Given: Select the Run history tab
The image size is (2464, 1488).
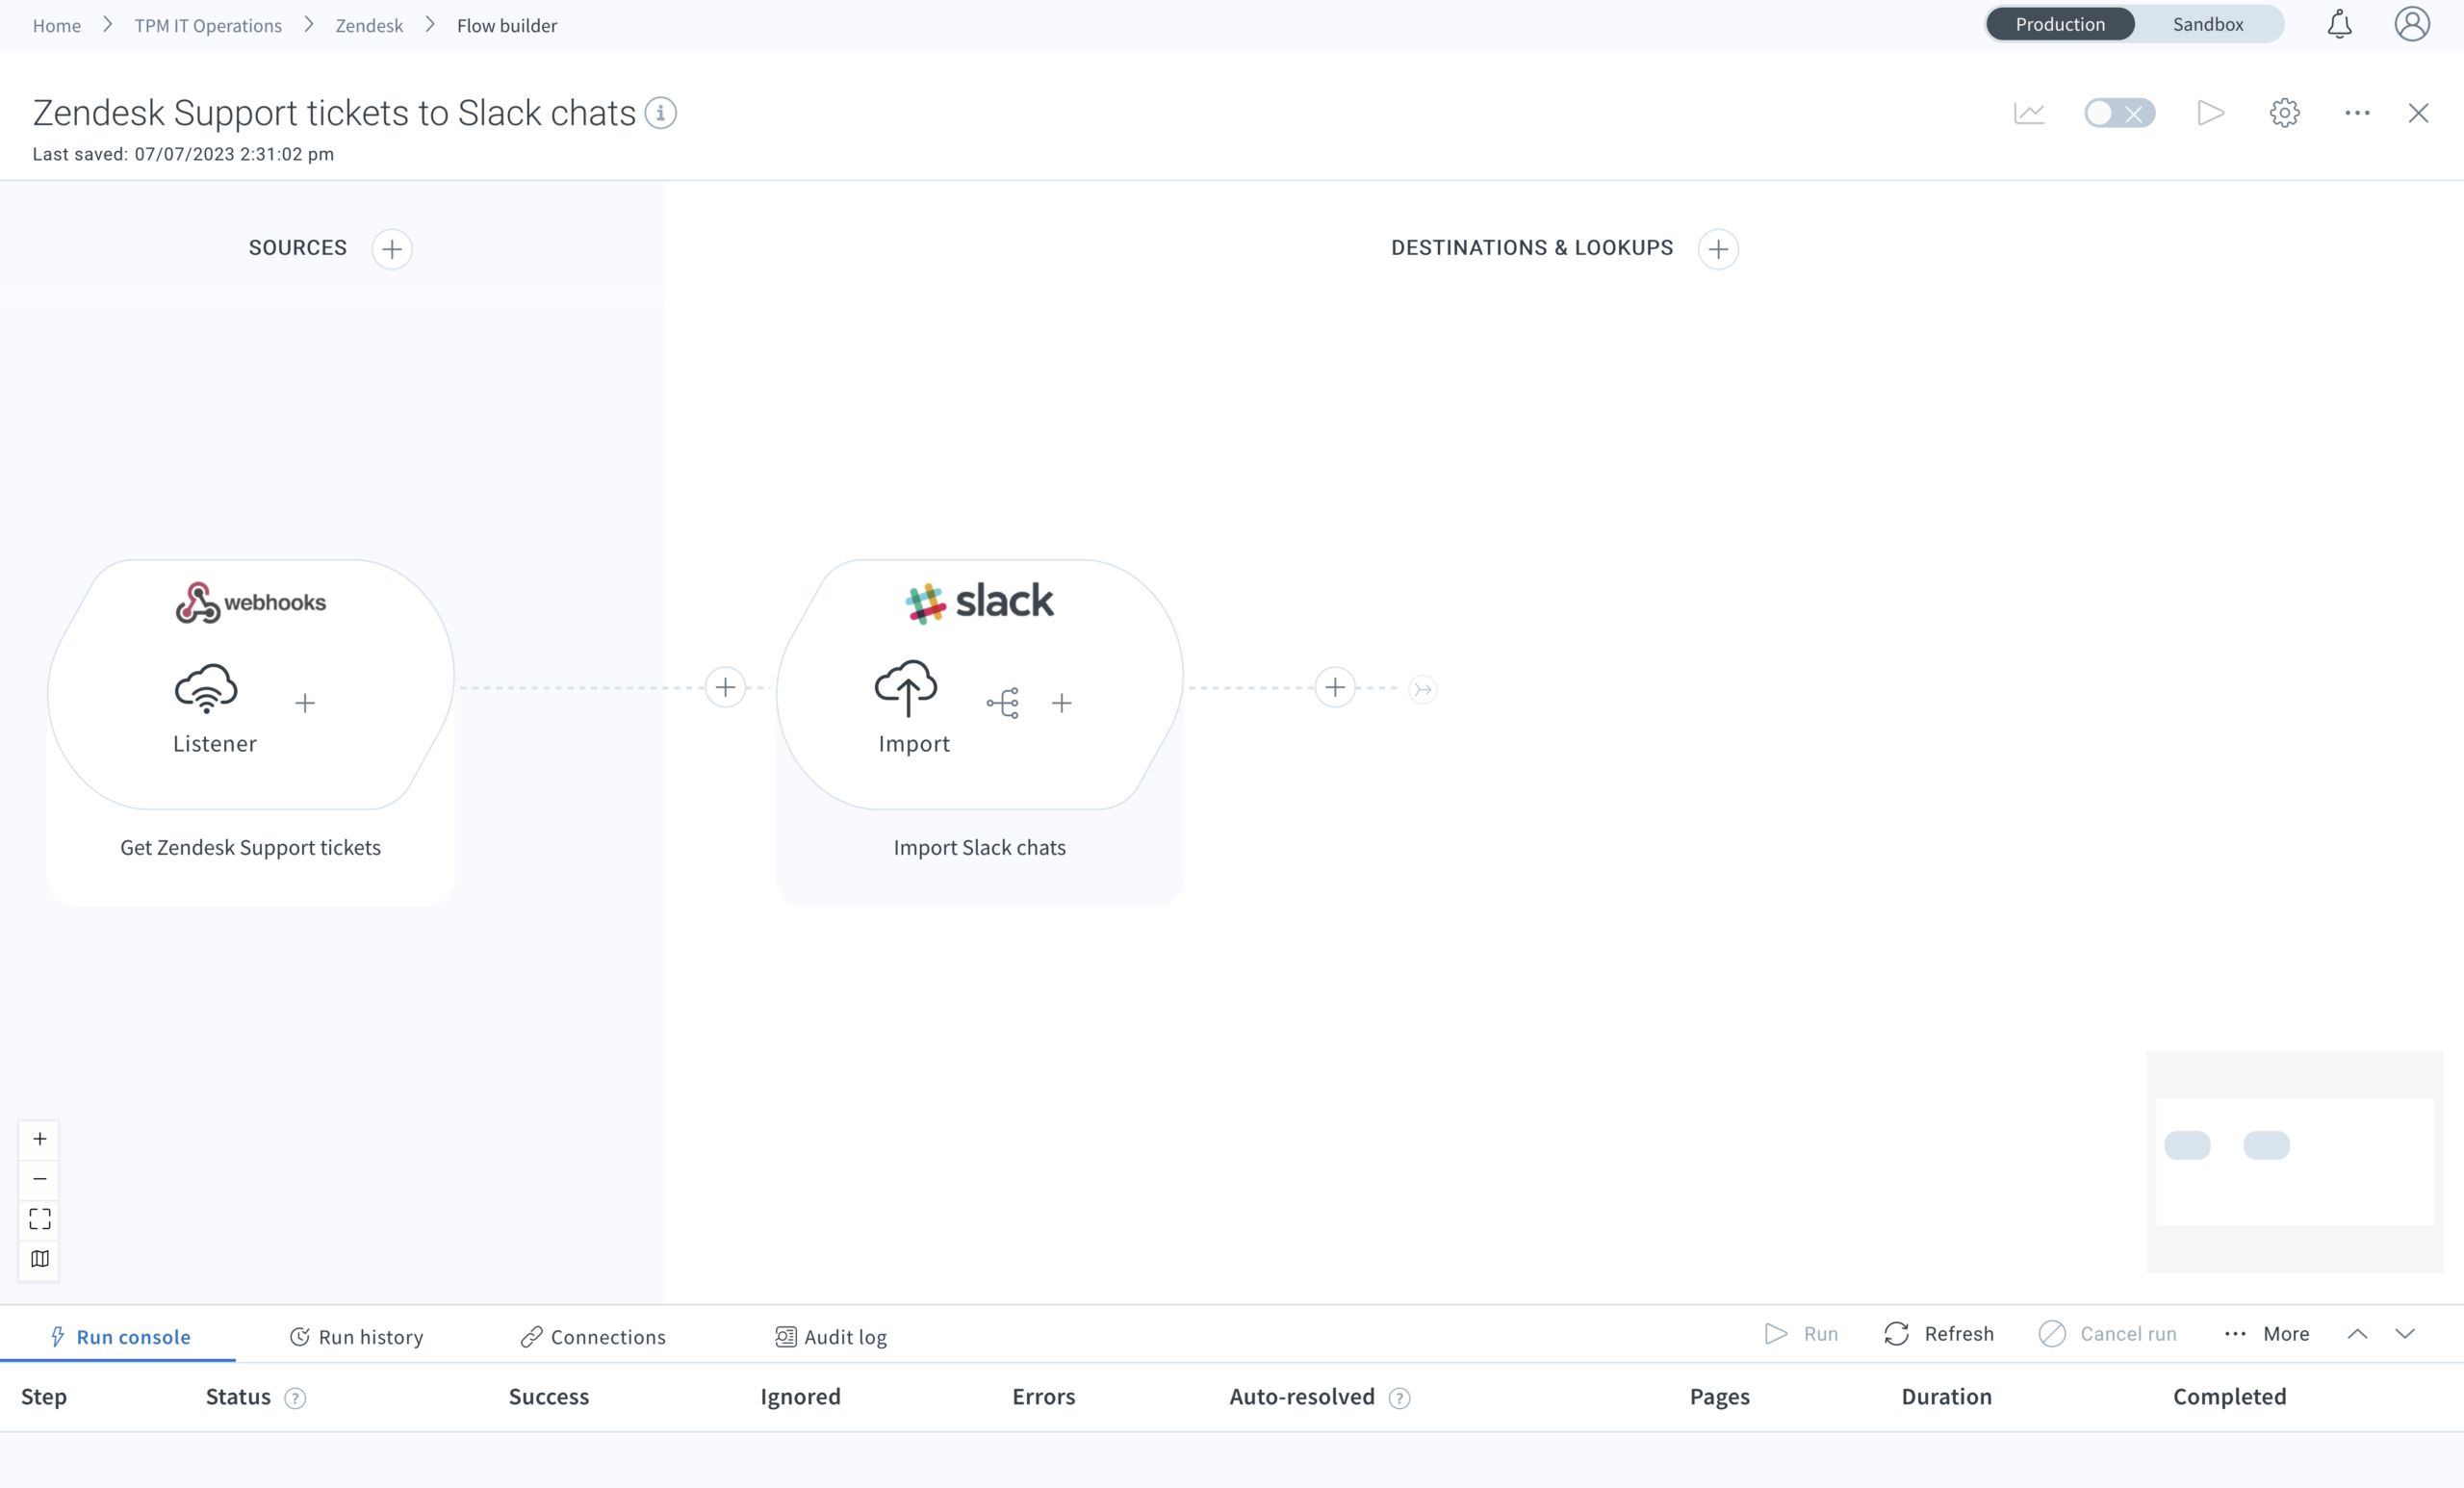Looking at the screenshot, I should click(356, 1337).
